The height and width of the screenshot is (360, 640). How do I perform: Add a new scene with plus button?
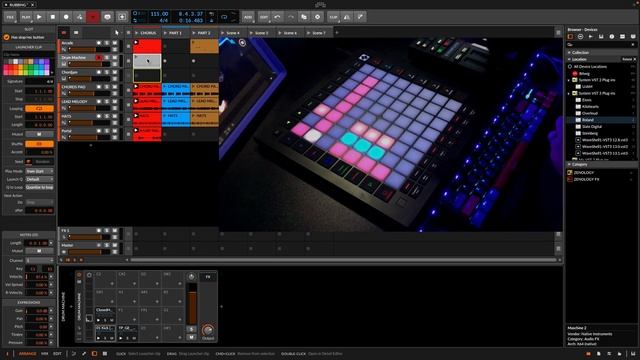pyautogui.click(x=337, y=33)
